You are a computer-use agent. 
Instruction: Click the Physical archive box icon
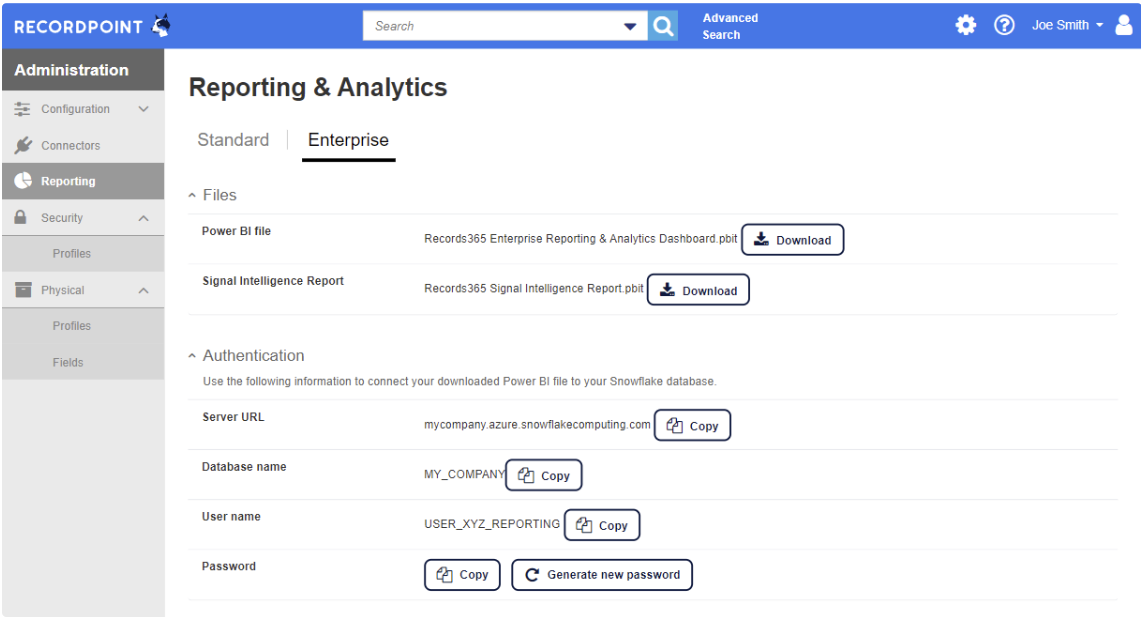[x=23, y=290]
